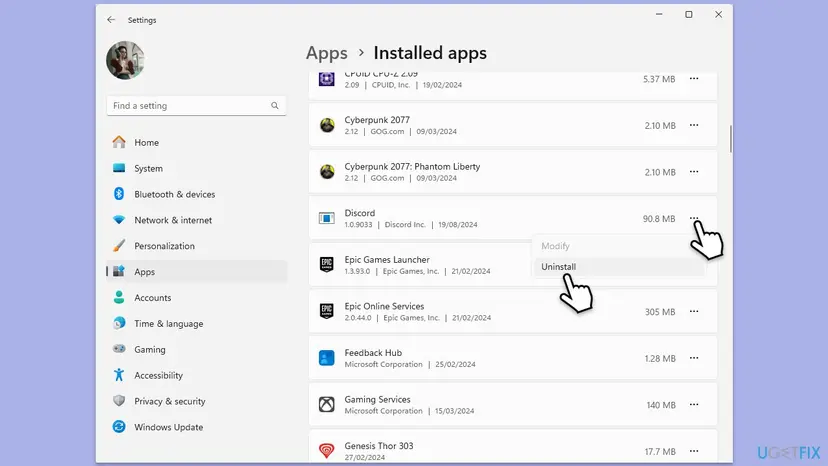This screenshot has width=828, height=466.
Task: Click the Home house icon
Action: [x=119, y=142]
